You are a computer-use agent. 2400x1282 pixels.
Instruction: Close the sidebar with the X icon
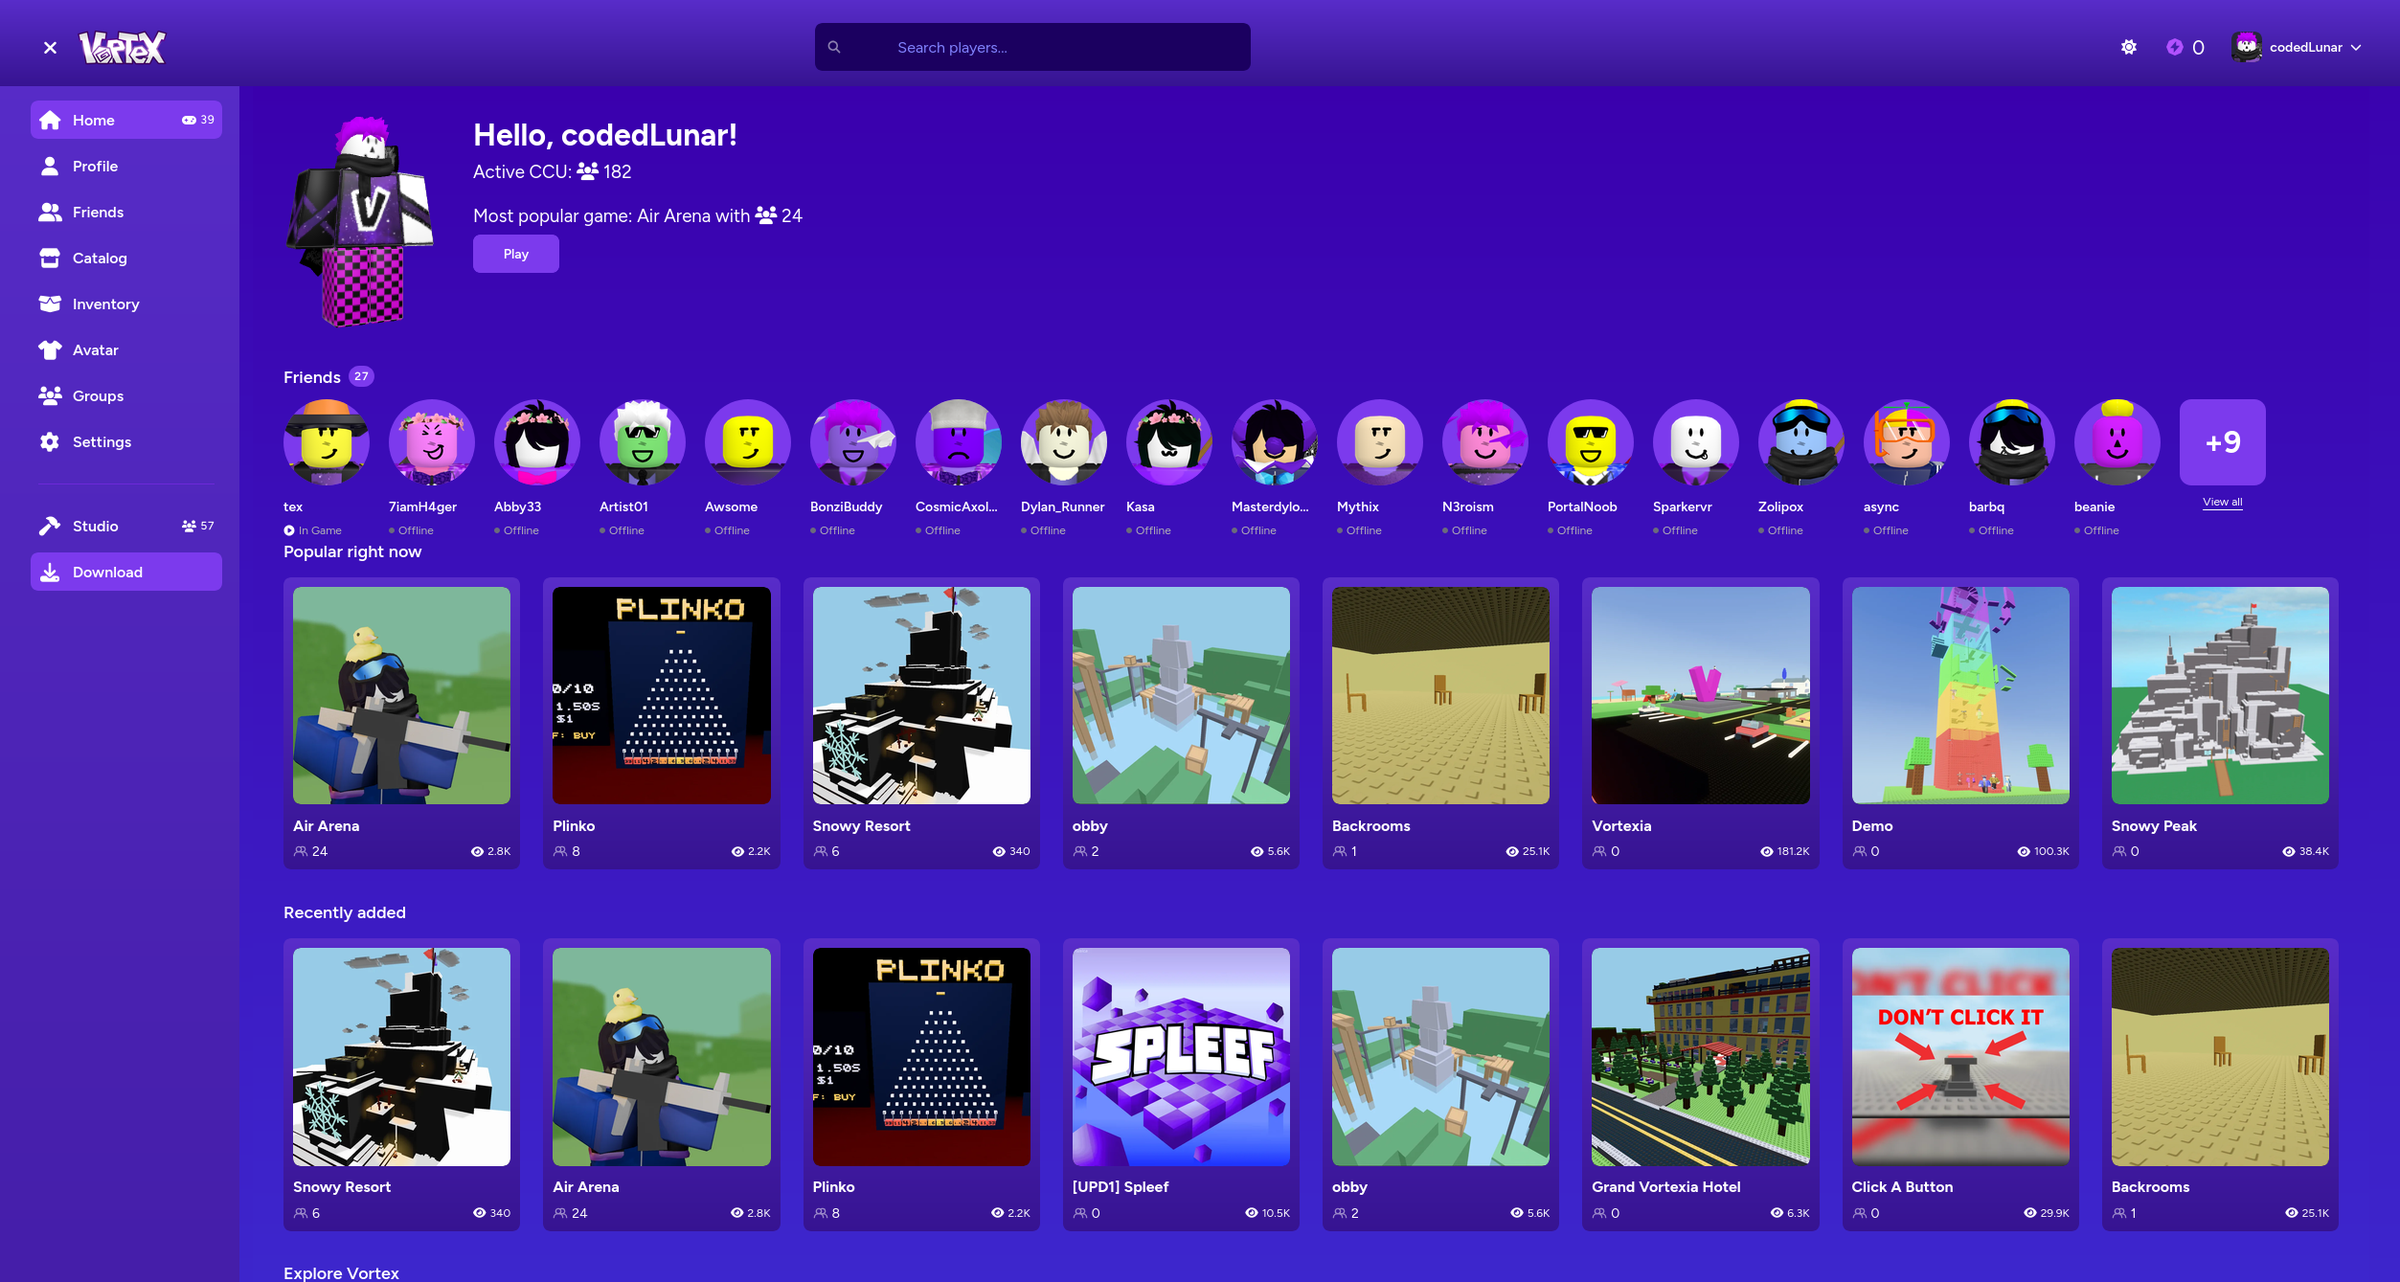click(x=50, y=47)
